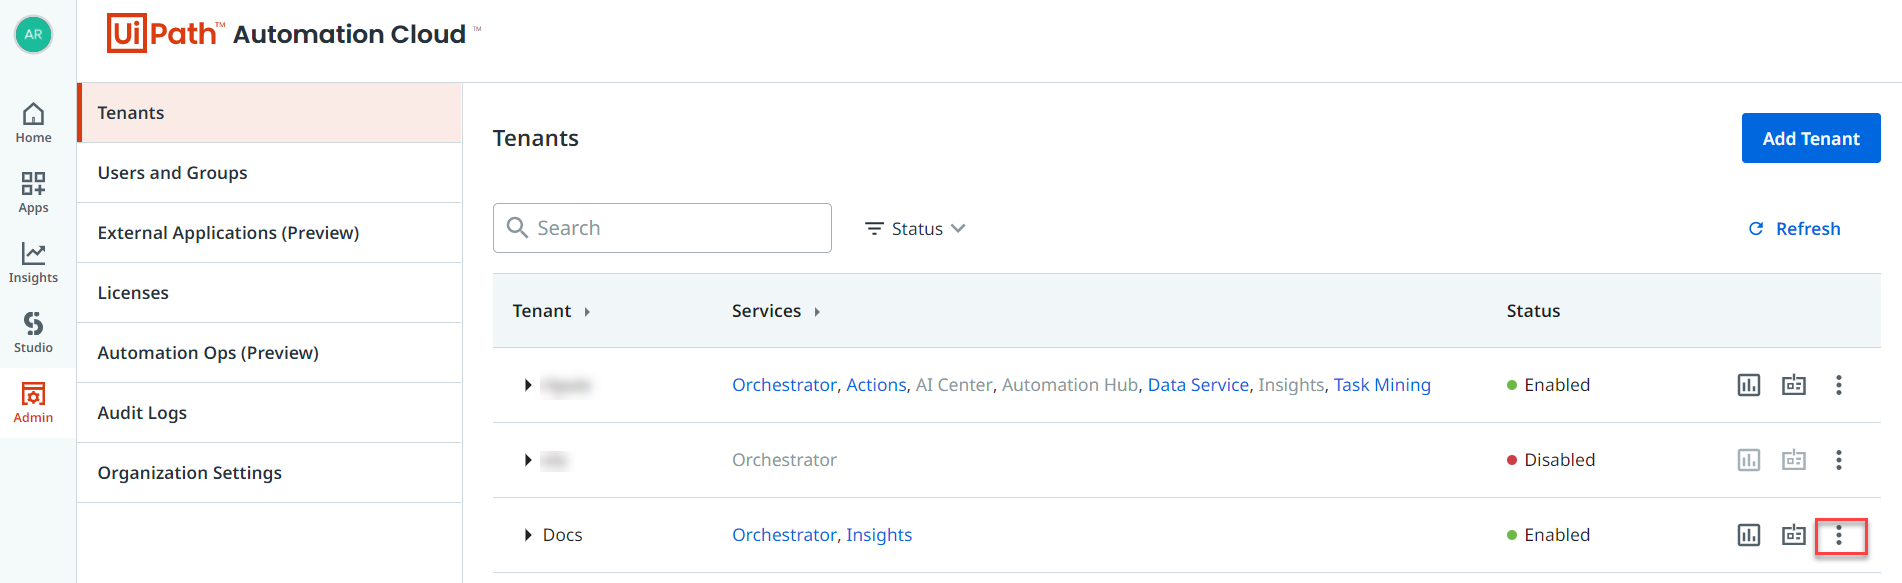
Task: Click the Status filter icon
Action: 874,229
